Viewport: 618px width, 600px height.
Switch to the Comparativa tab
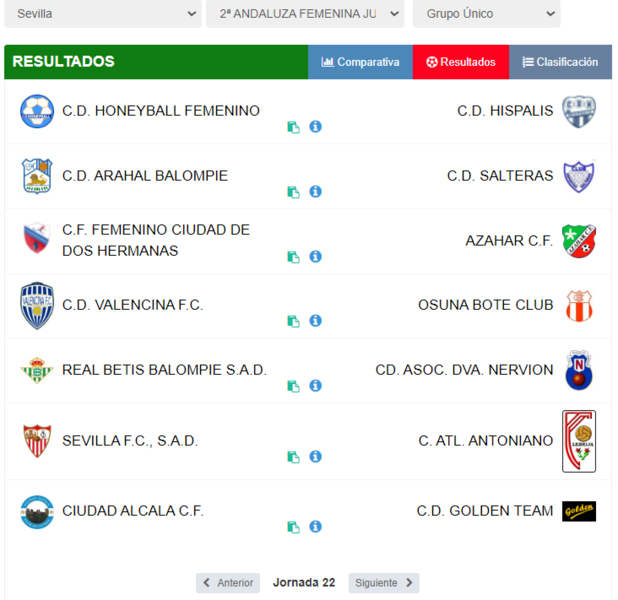coord(360,62)
